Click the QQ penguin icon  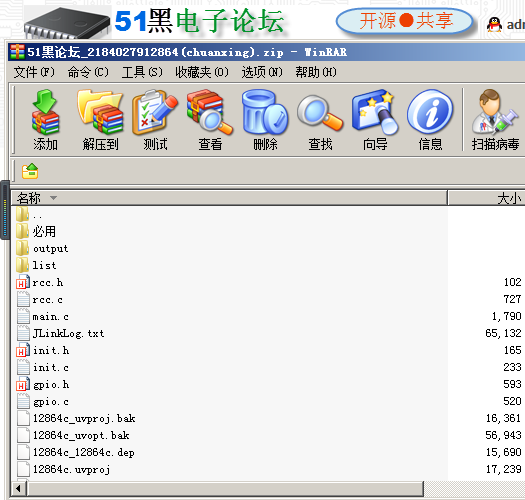point(494,24)
